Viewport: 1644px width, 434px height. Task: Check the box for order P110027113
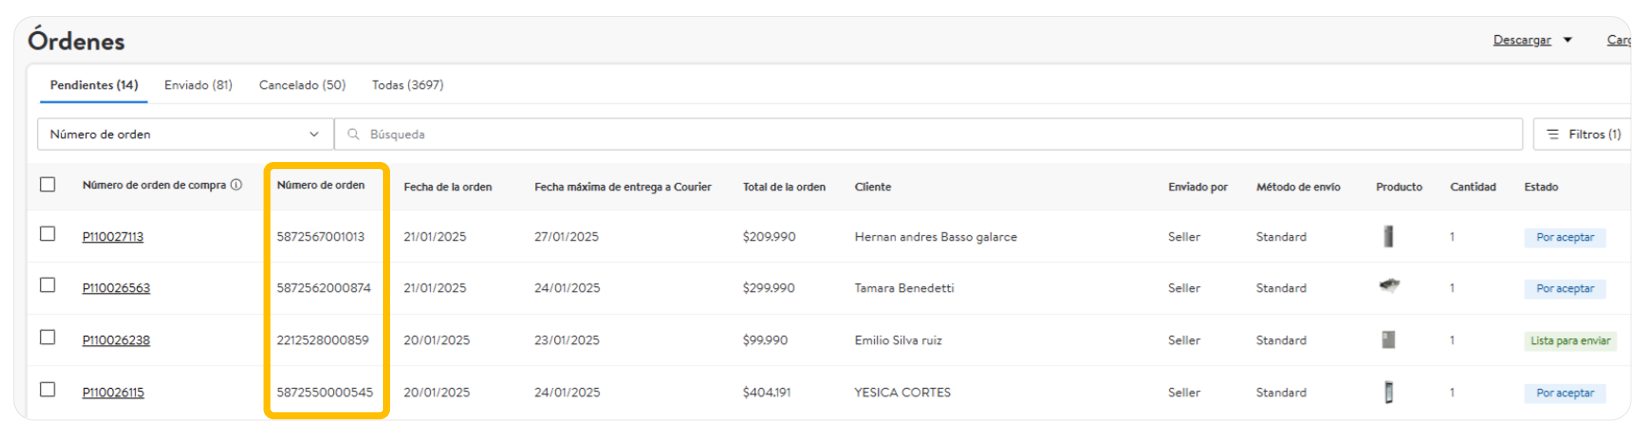[x=48, y=234]
